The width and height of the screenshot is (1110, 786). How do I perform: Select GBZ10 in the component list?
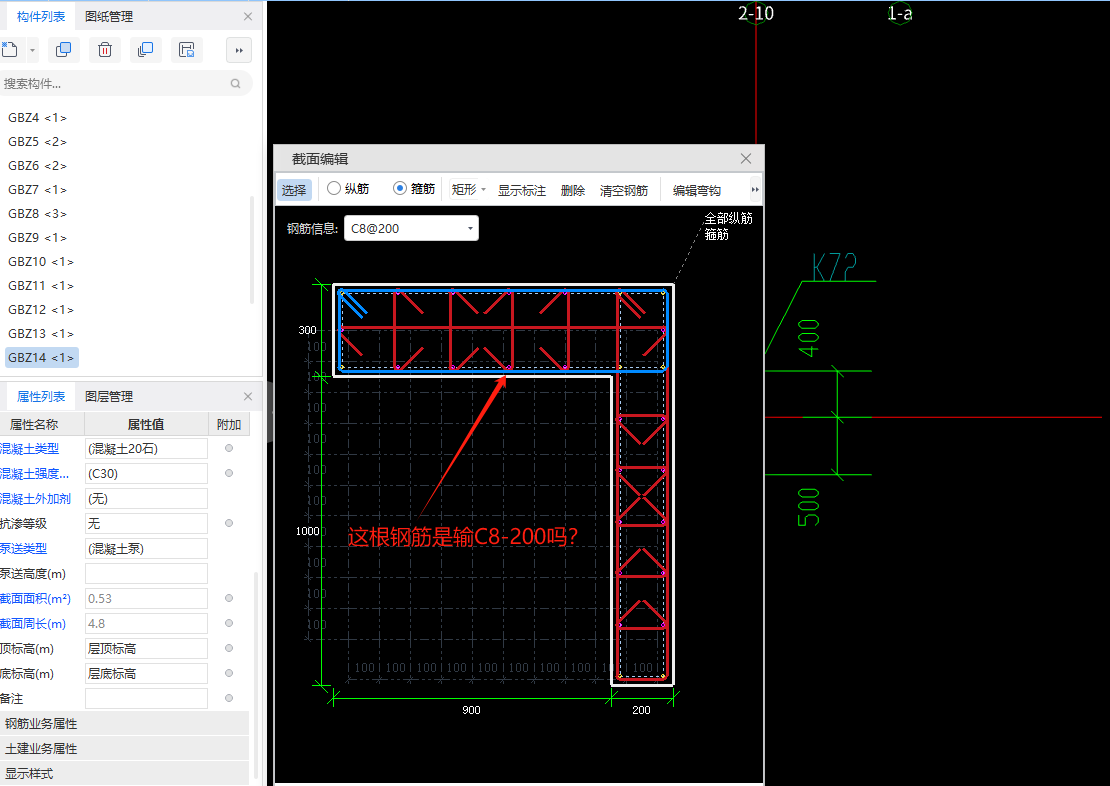41,261
